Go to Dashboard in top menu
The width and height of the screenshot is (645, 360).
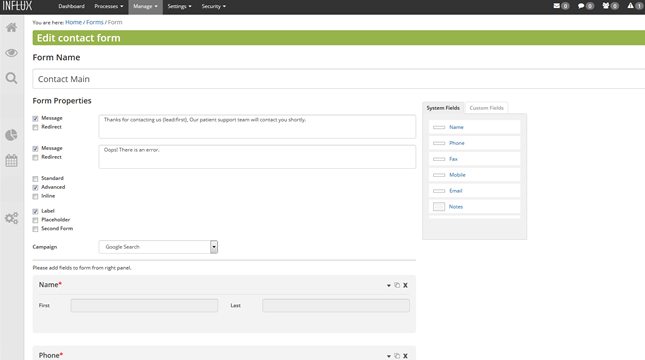click(x=71, y=6)
